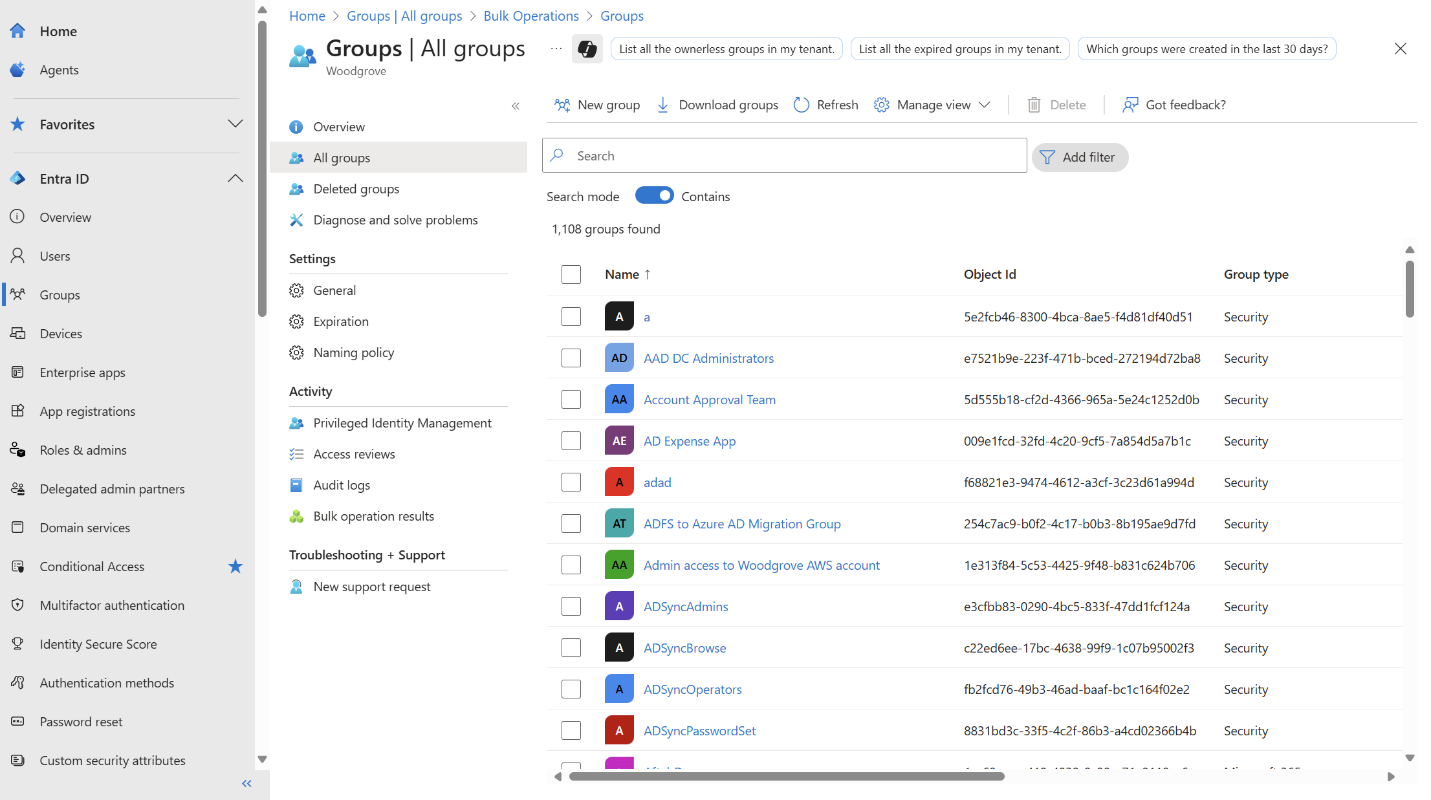The image size is (1431, 800).
Task: Unfavorite Conditional Access via its star icon
Action: [235, 566]
